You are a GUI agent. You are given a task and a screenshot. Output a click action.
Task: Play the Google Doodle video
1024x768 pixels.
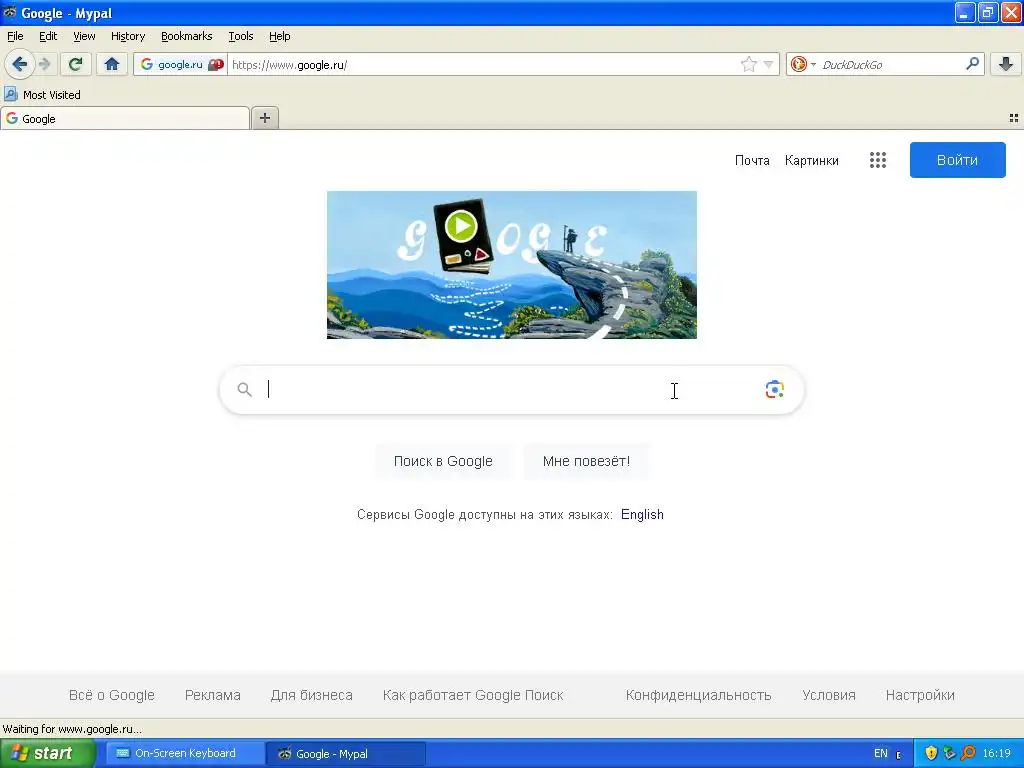461,226
